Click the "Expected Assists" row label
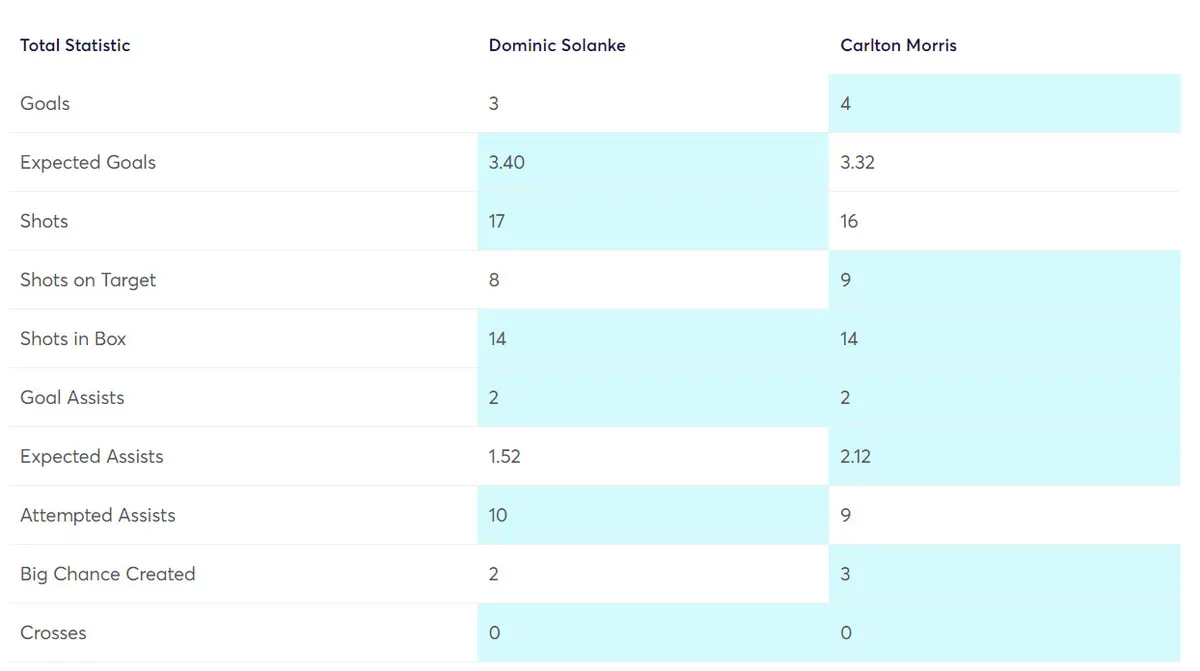The width and height of the screenshot is (1200, 671). (92, 457)
